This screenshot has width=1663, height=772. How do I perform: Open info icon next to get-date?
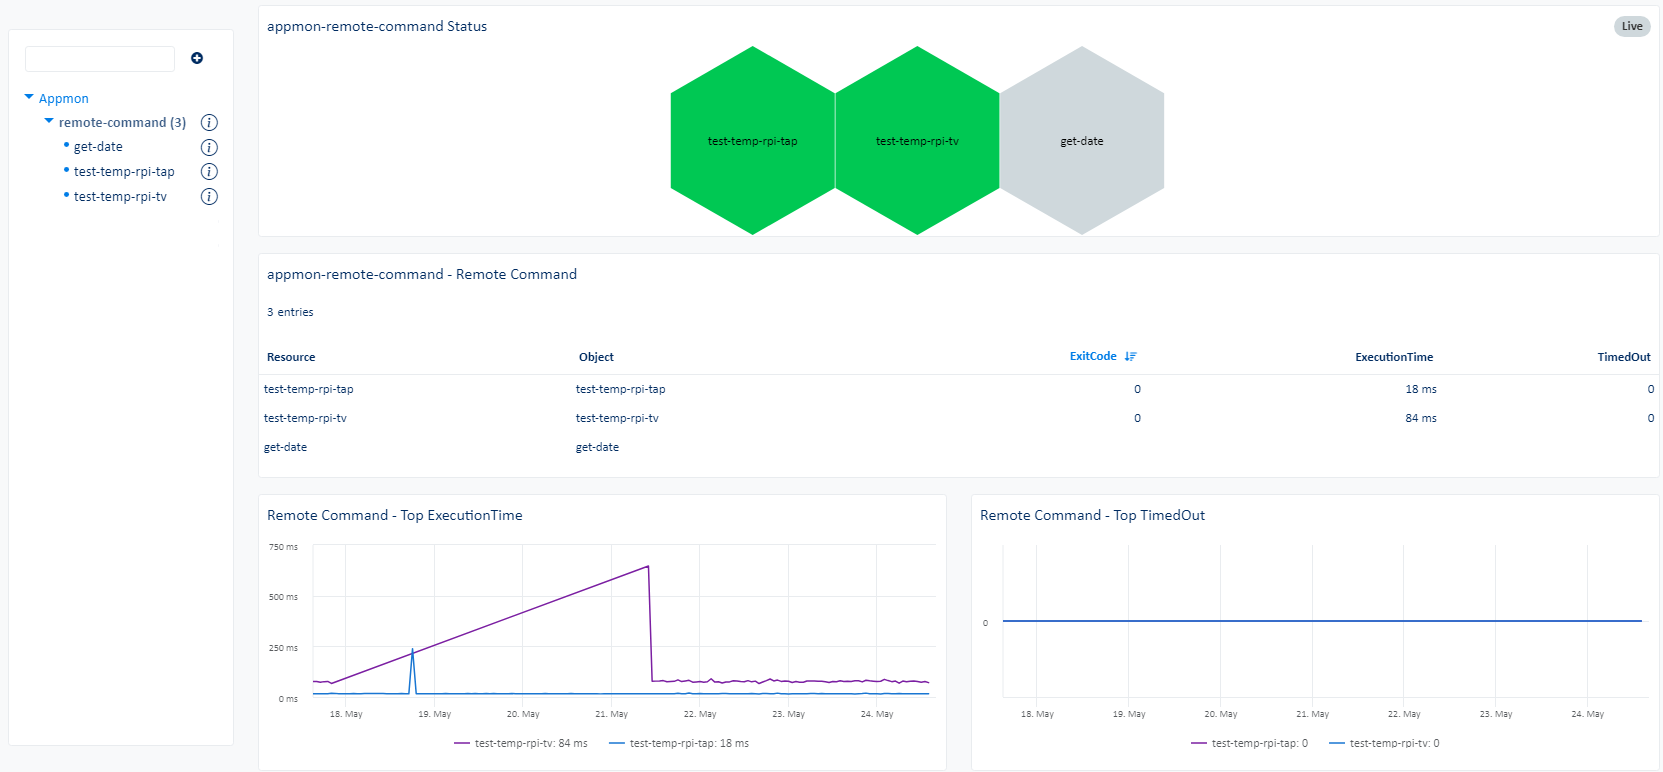209,147
